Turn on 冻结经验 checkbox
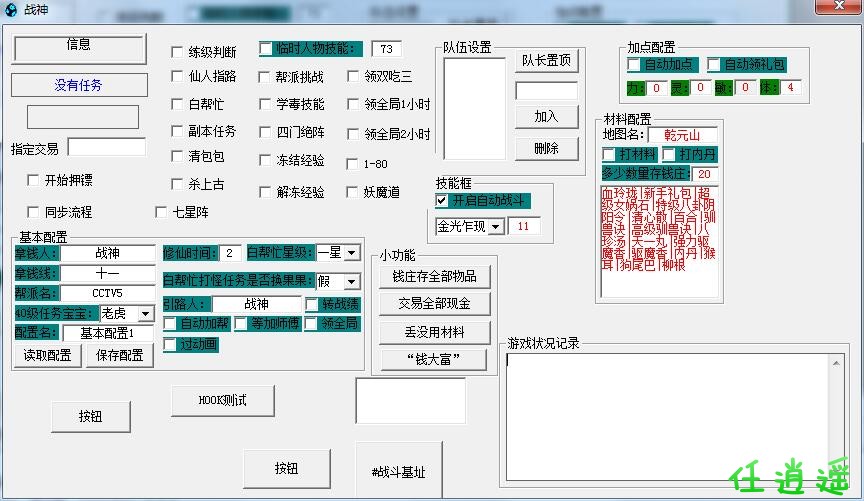Viewport: 864px width, 501px height. [265, 160]
